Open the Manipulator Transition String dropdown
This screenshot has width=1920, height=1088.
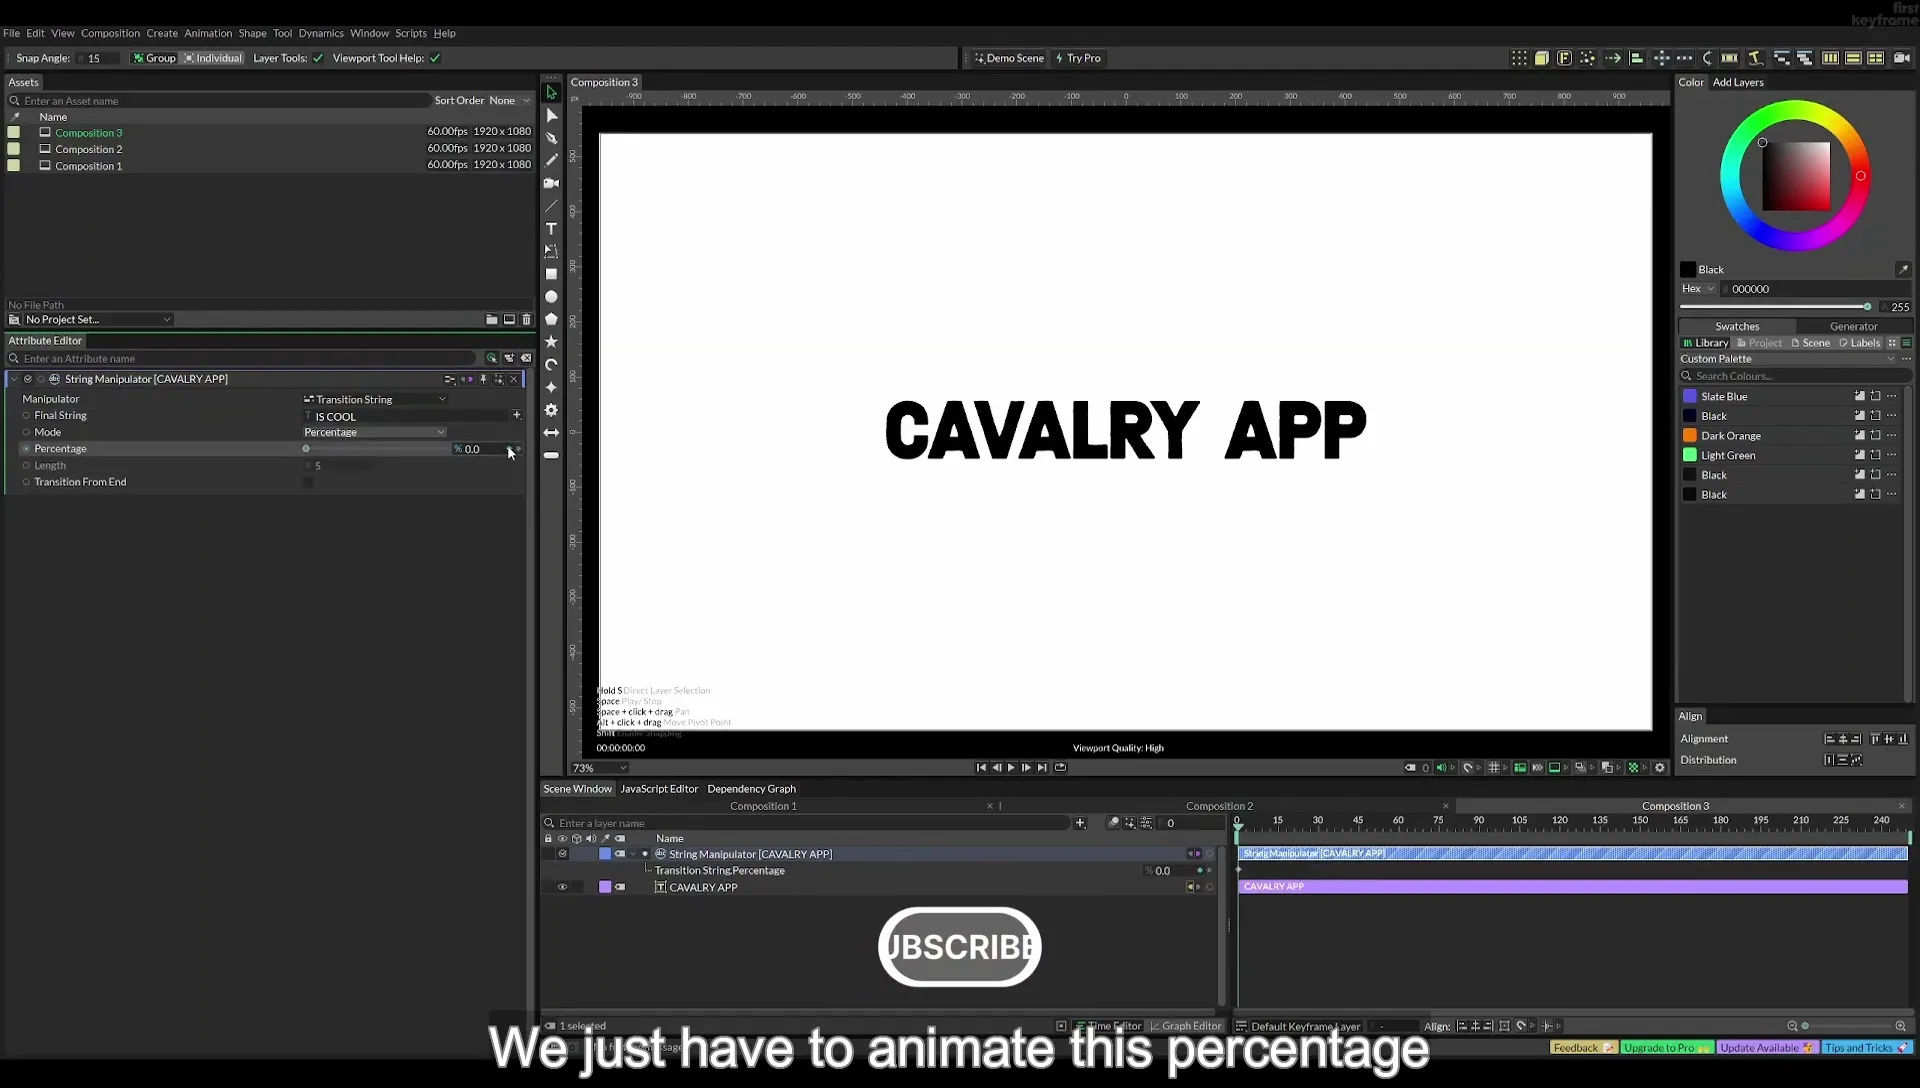coord(375,399)
